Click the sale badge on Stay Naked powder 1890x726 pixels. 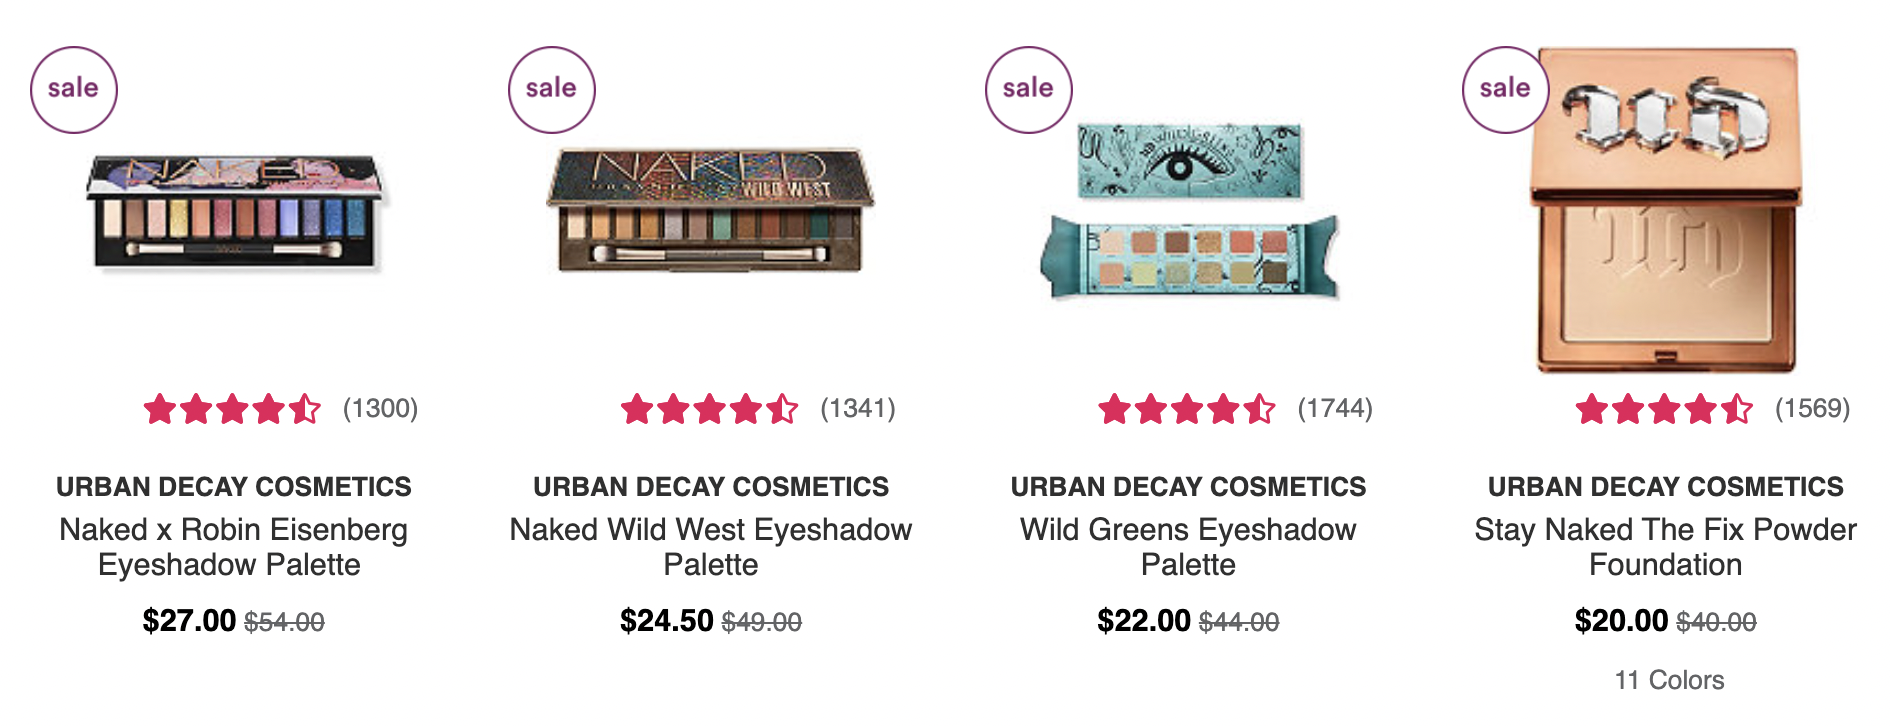point(1506,90)
